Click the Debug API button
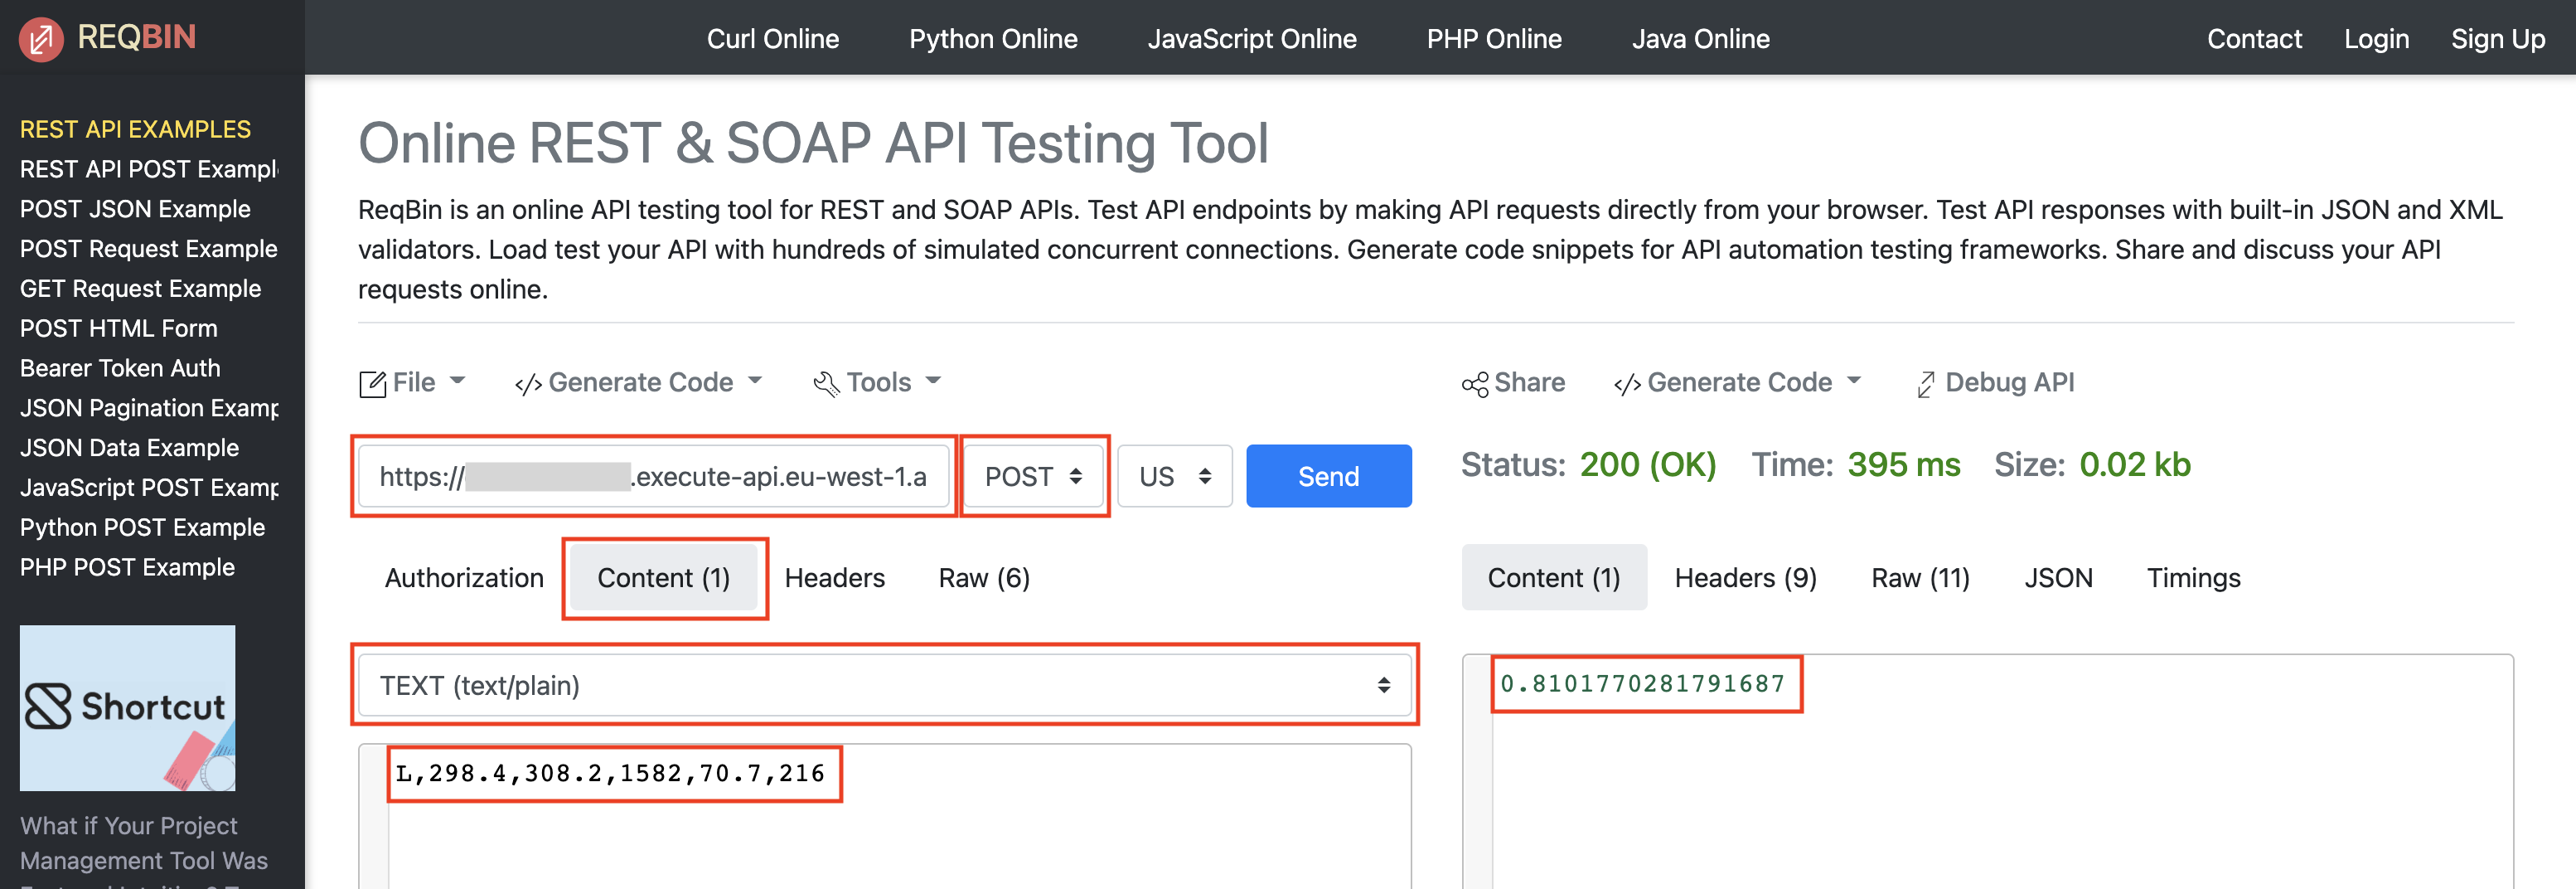This screenshot has width=2576, height=889. pos(1995,382)
